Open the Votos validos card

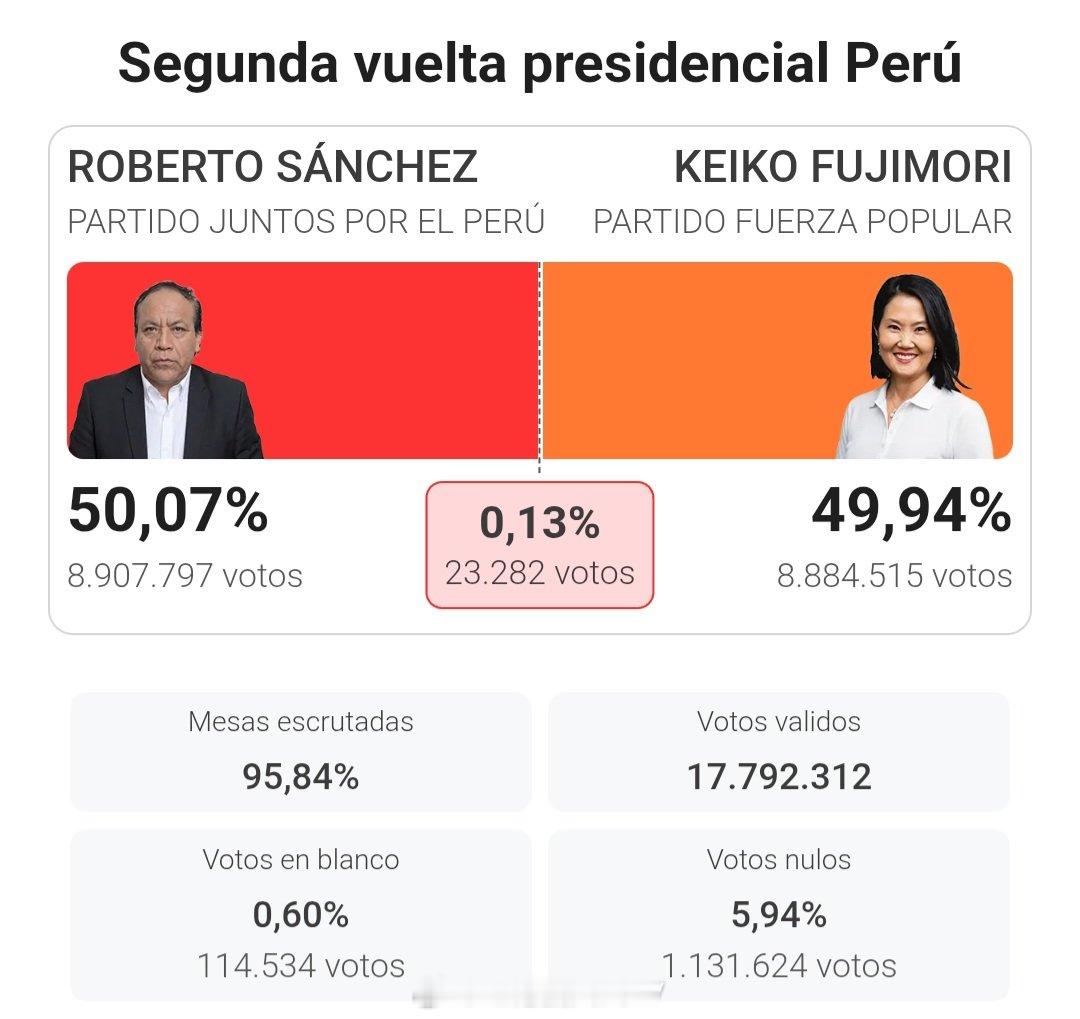pyautogui.click(x=779, y=752)
